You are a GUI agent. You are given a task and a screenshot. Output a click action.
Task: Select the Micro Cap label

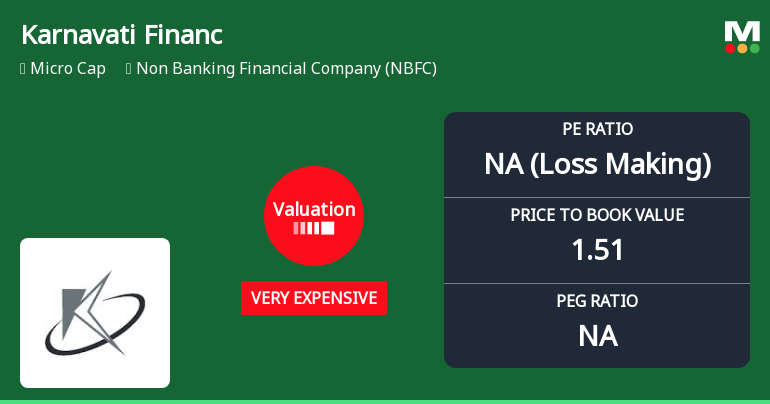click(x=68, y=69)
